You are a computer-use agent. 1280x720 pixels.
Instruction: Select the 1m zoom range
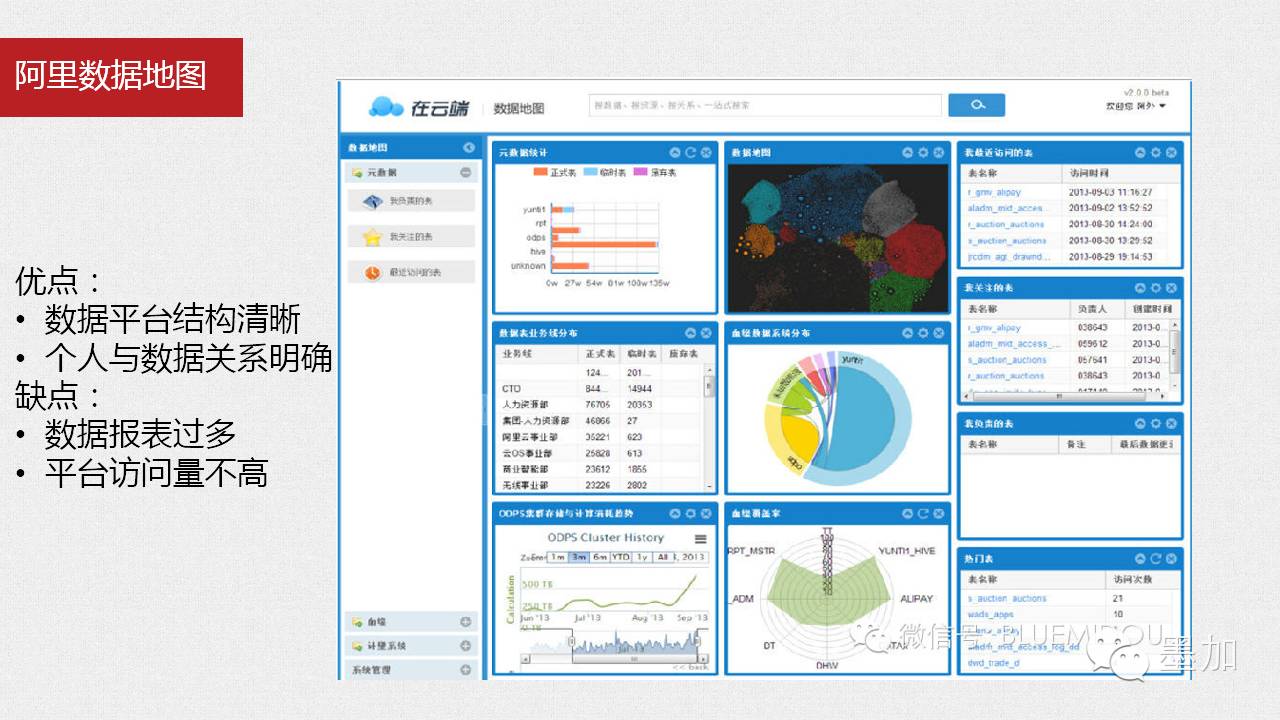(559, 557)
